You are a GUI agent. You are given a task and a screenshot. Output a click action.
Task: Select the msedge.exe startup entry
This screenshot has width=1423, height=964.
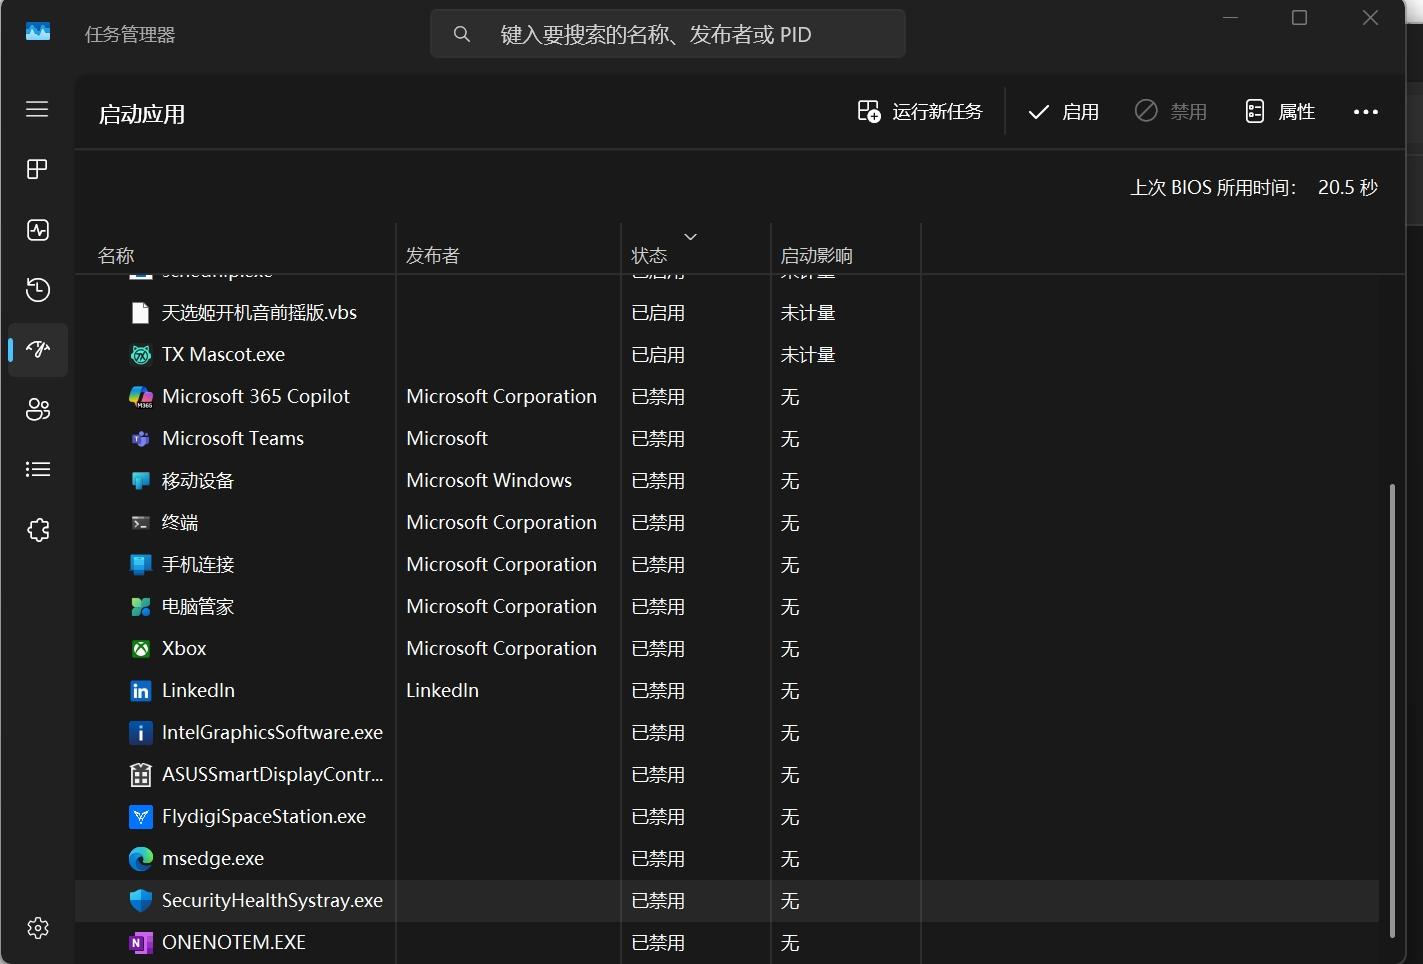213,859
